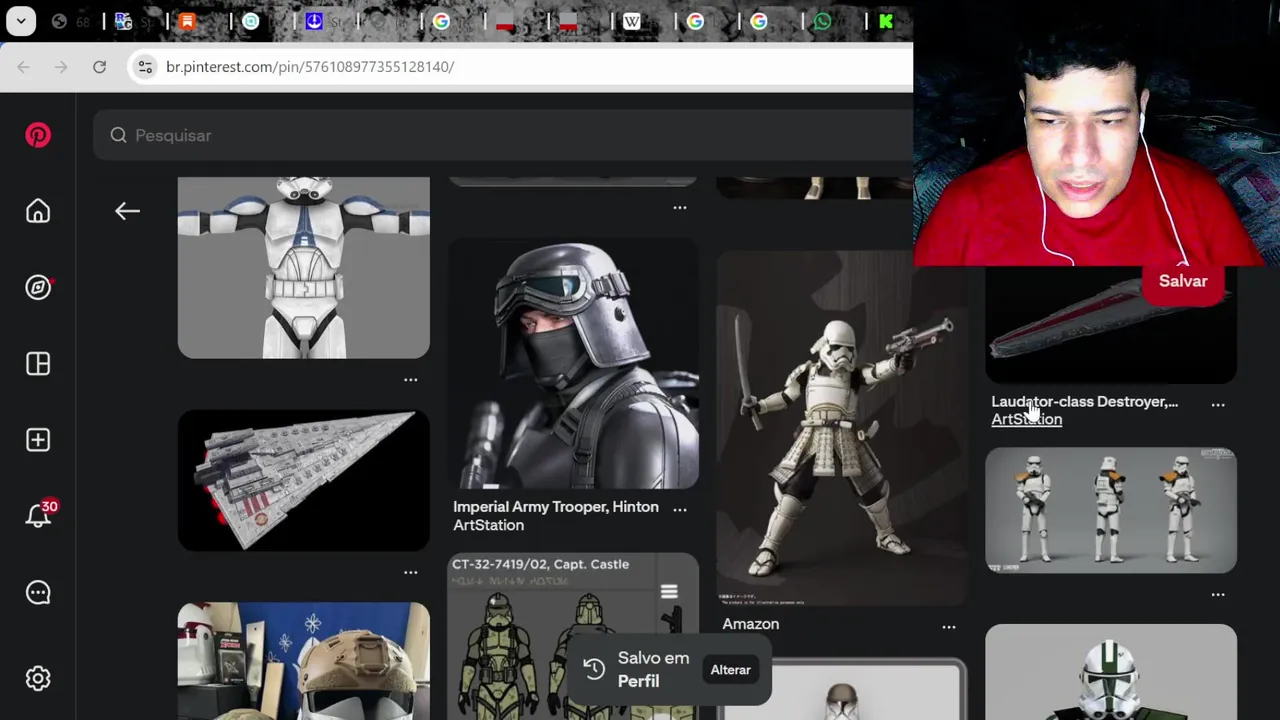
Task: Go to the Home feed icon
Action: click(x=38, y=211)
